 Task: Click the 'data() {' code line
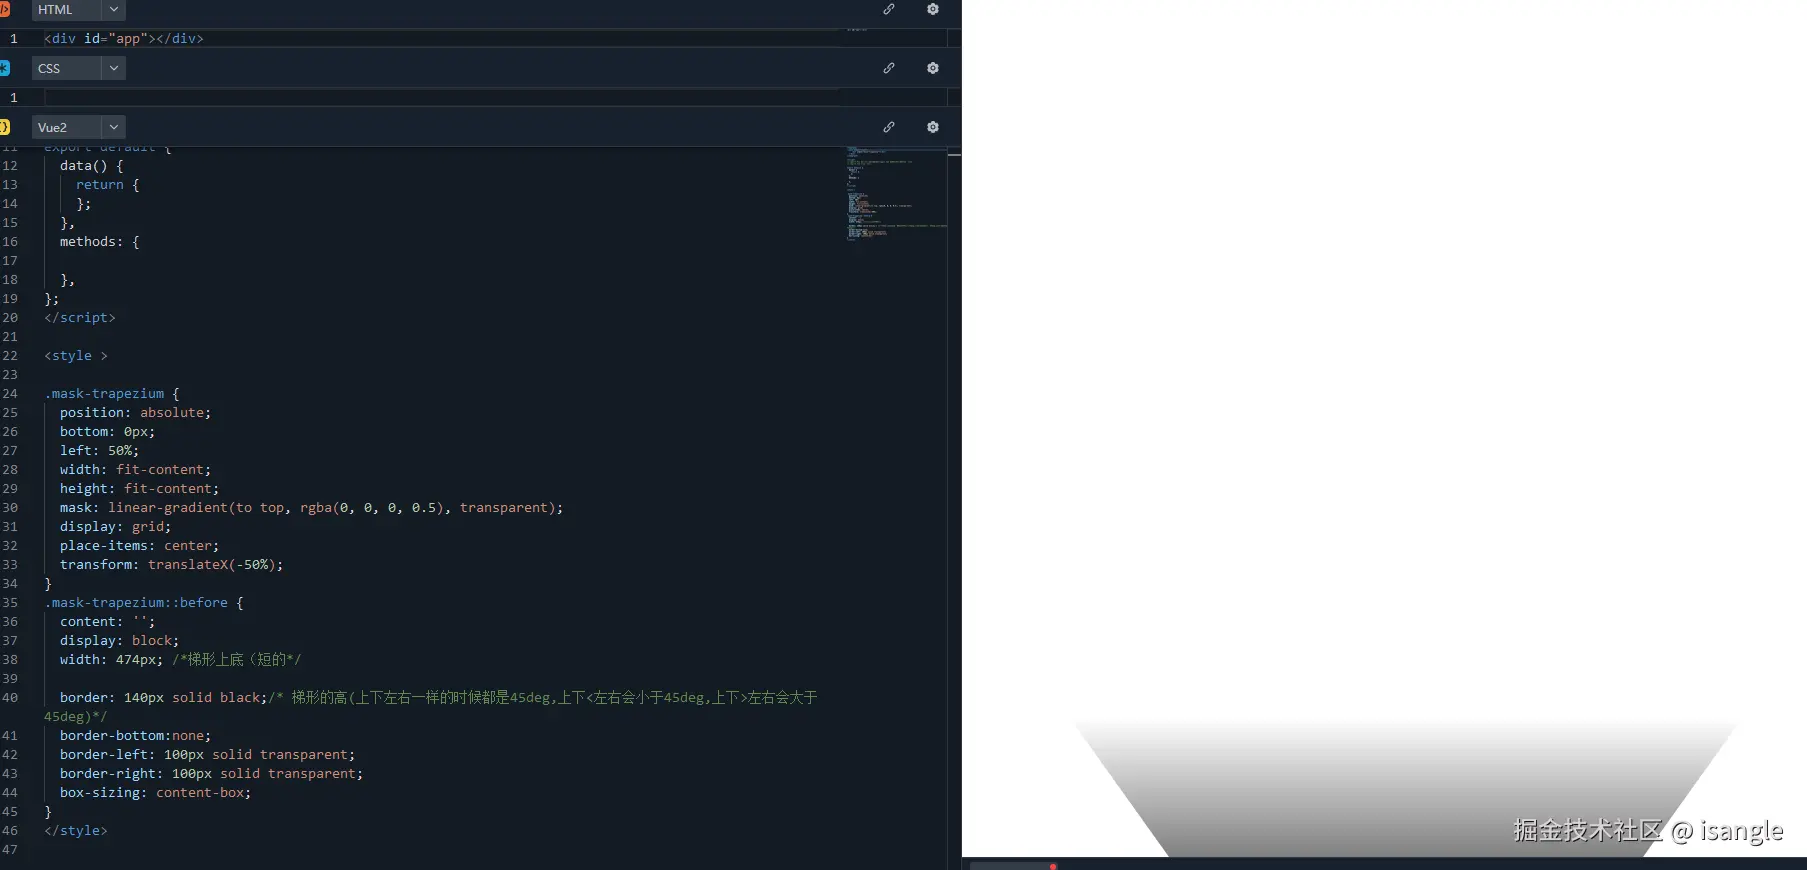(x=91, y=165)
